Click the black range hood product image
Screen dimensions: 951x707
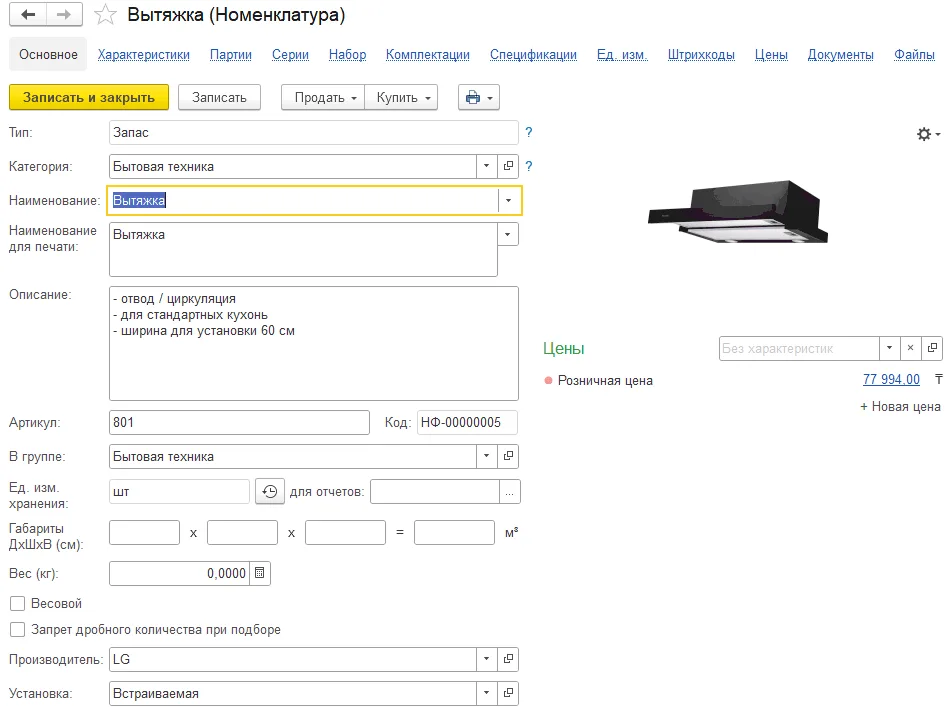pos(738,212)
